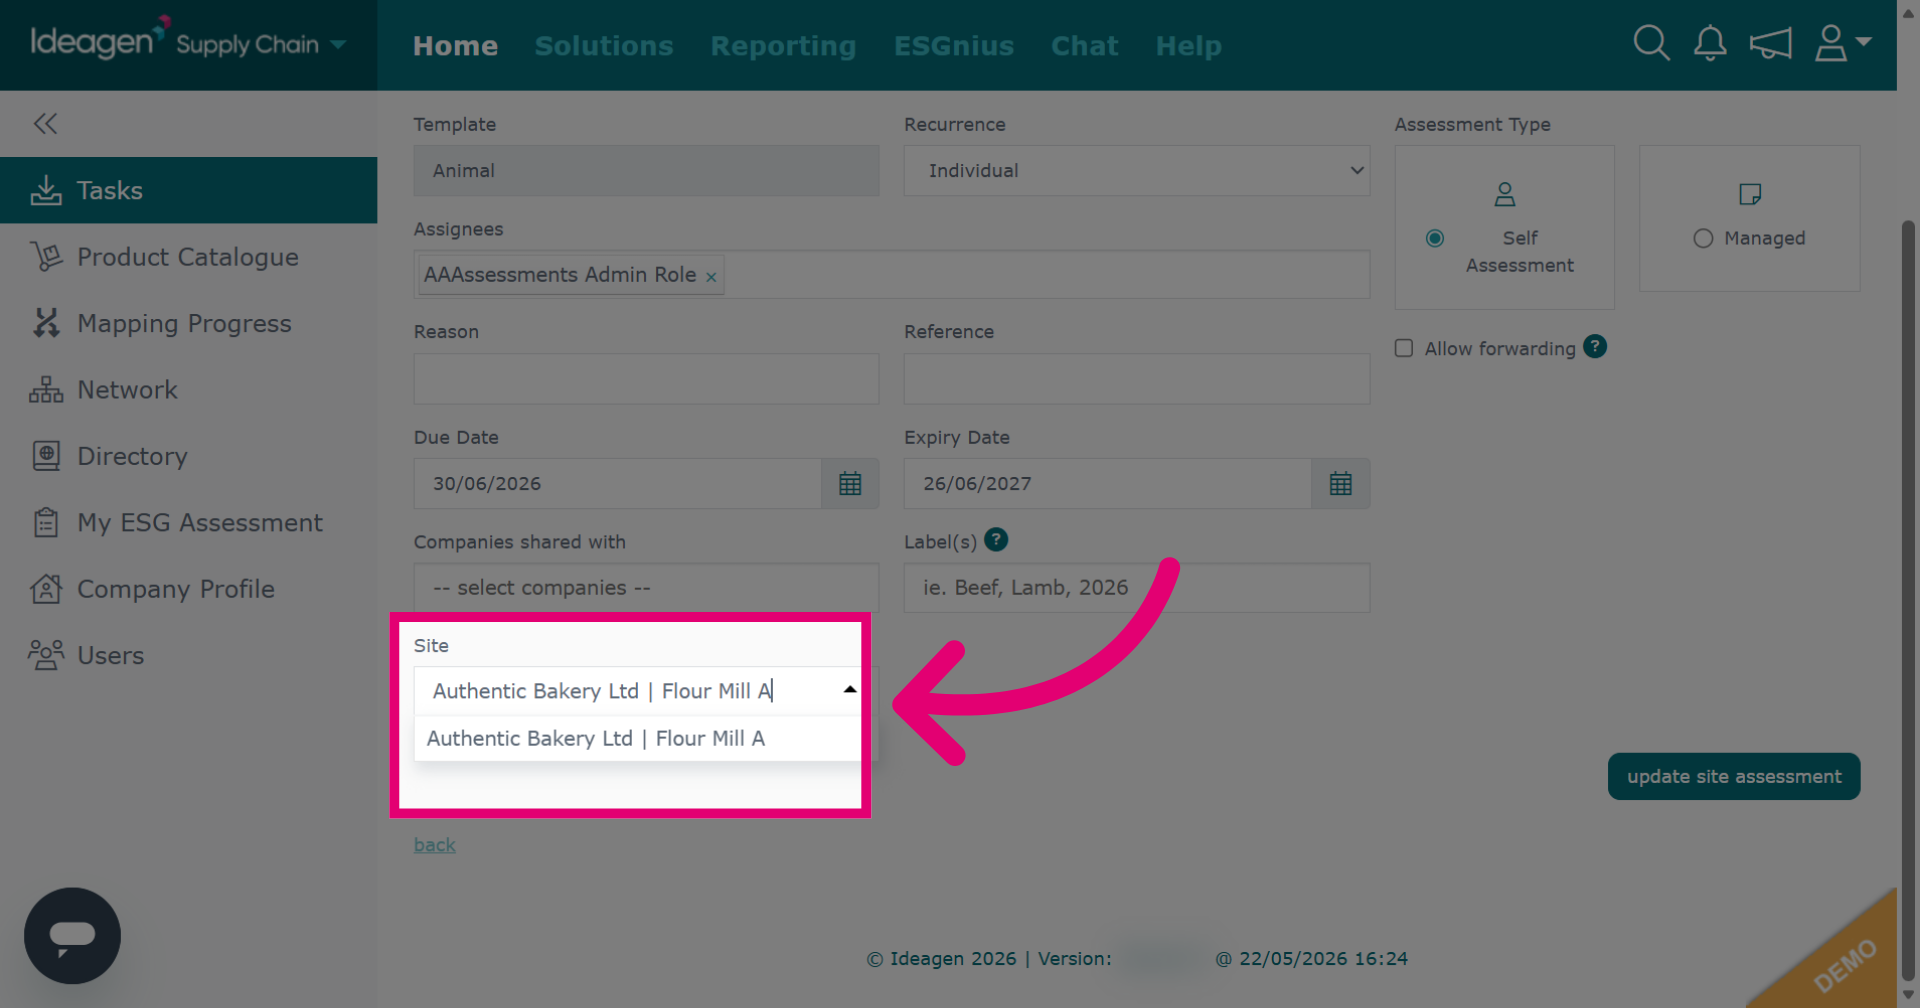Click the Due Date text field
The image size is (1920, 1008).
pyautogui.click(x=618, y=484)
